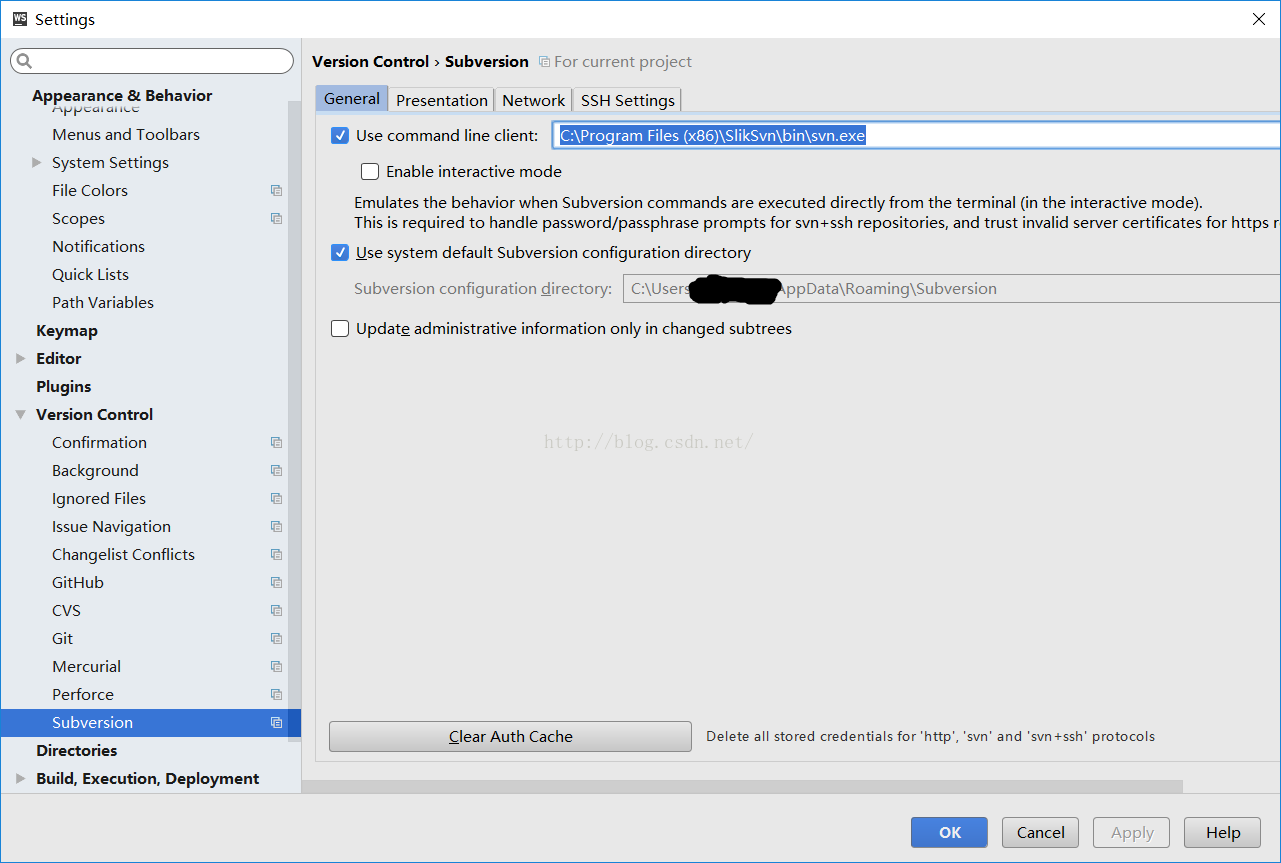Click the project-level icon beside File Colors
Image resolution: width=1281 pixels, height=863 pixels.
click(x=276, y=191)
